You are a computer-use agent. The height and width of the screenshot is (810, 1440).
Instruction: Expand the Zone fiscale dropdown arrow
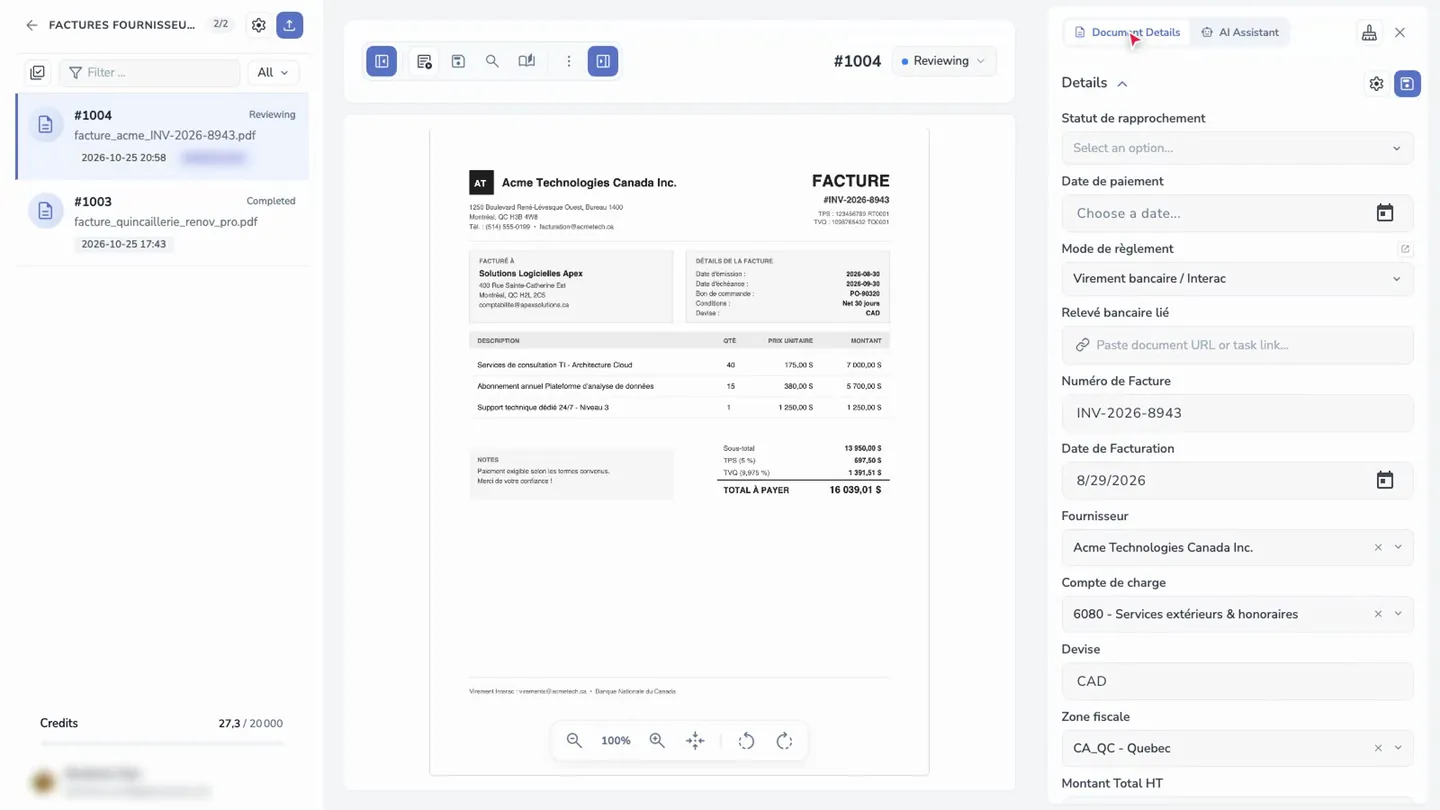pos(1398,748)
